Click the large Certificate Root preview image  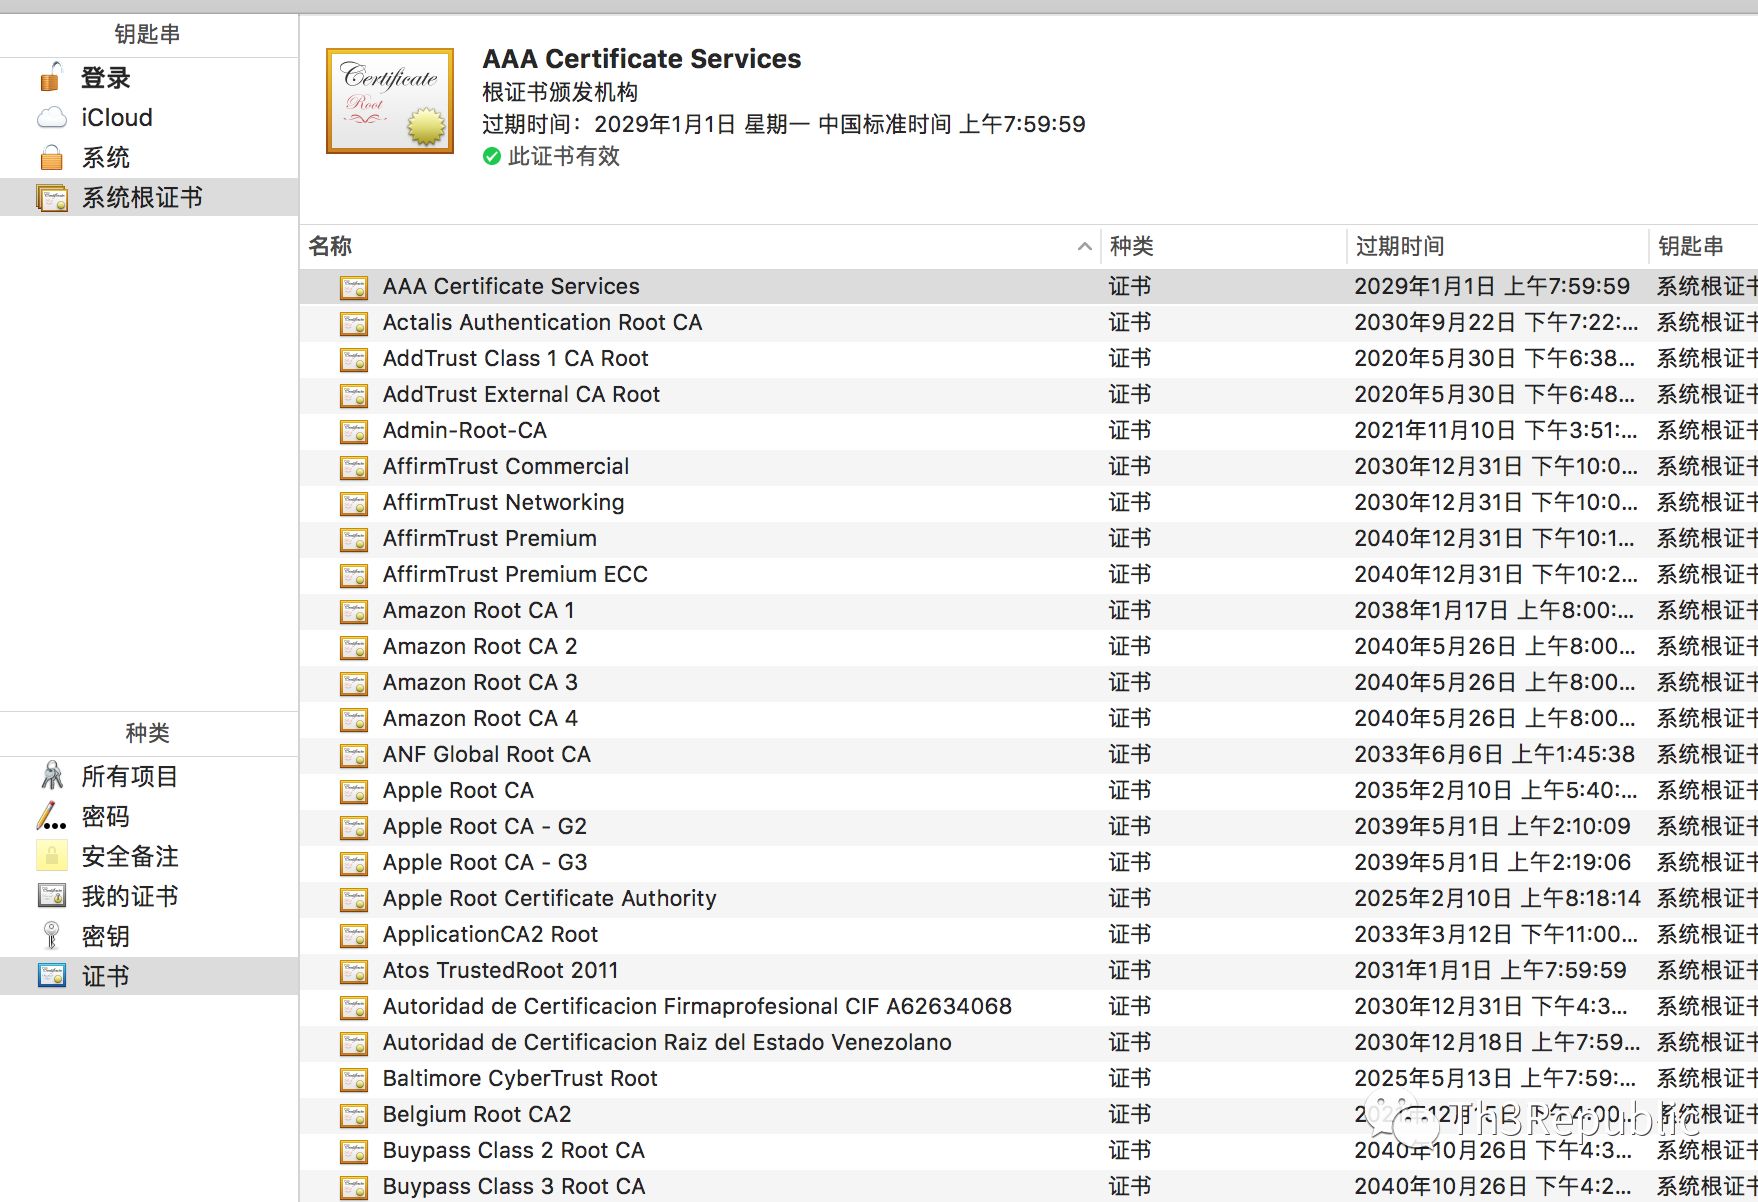pyautogui.click(x=390, y=101)
